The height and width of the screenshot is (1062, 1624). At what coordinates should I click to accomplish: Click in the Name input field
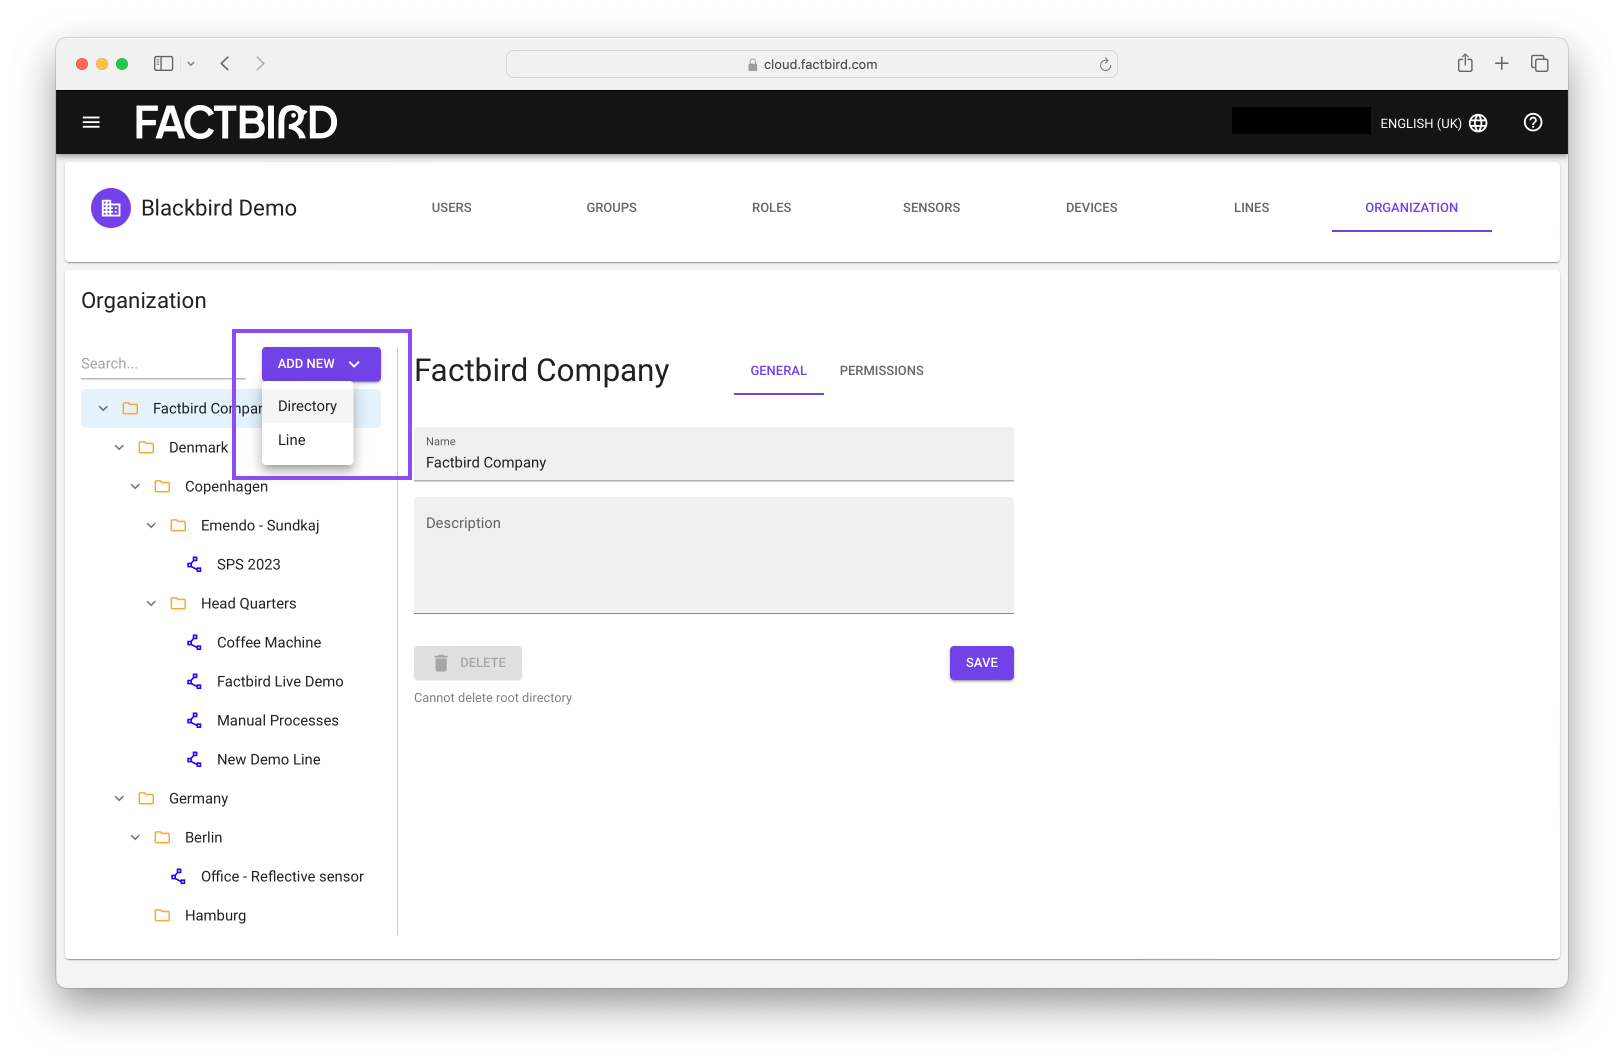(714, 454)
